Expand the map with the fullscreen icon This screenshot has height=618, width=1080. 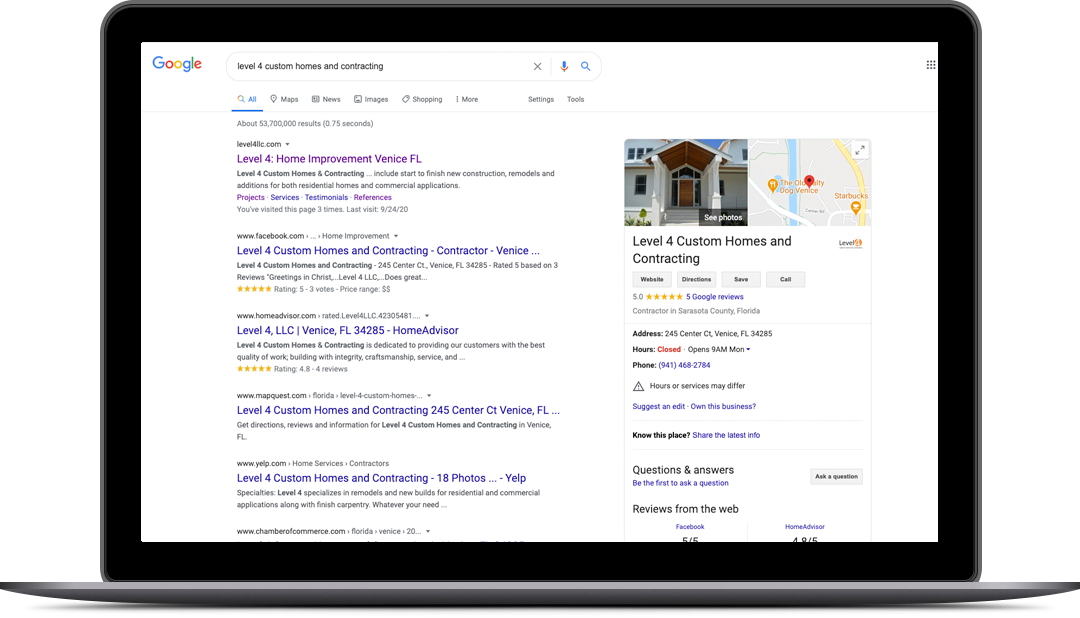(860, 150)
